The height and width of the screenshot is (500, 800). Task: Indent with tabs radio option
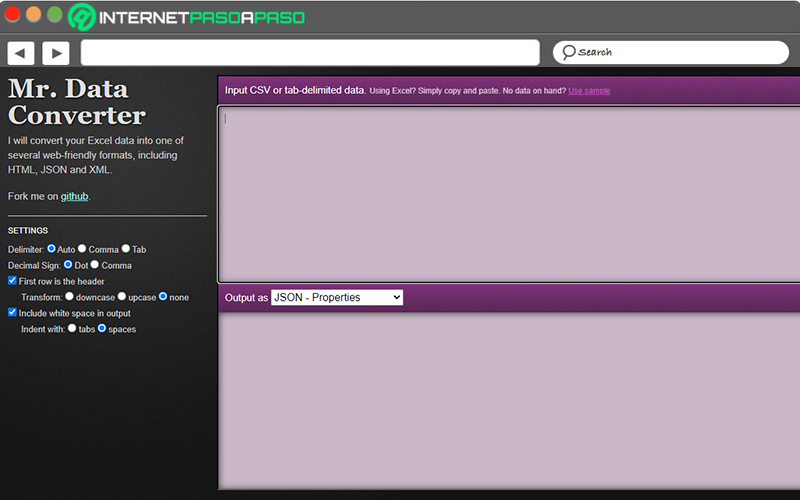click(72, 328)
